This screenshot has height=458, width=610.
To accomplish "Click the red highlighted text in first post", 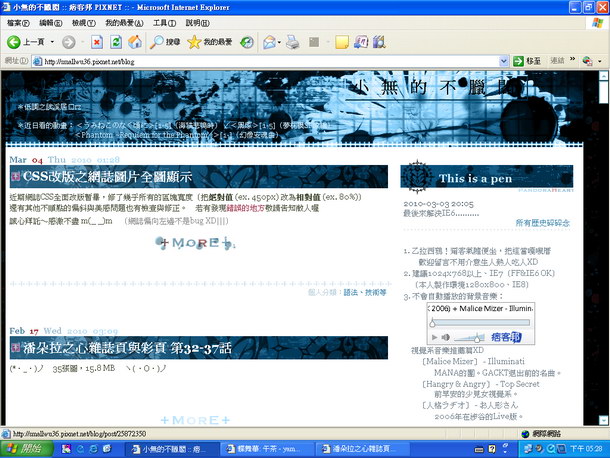I will 245,208.
